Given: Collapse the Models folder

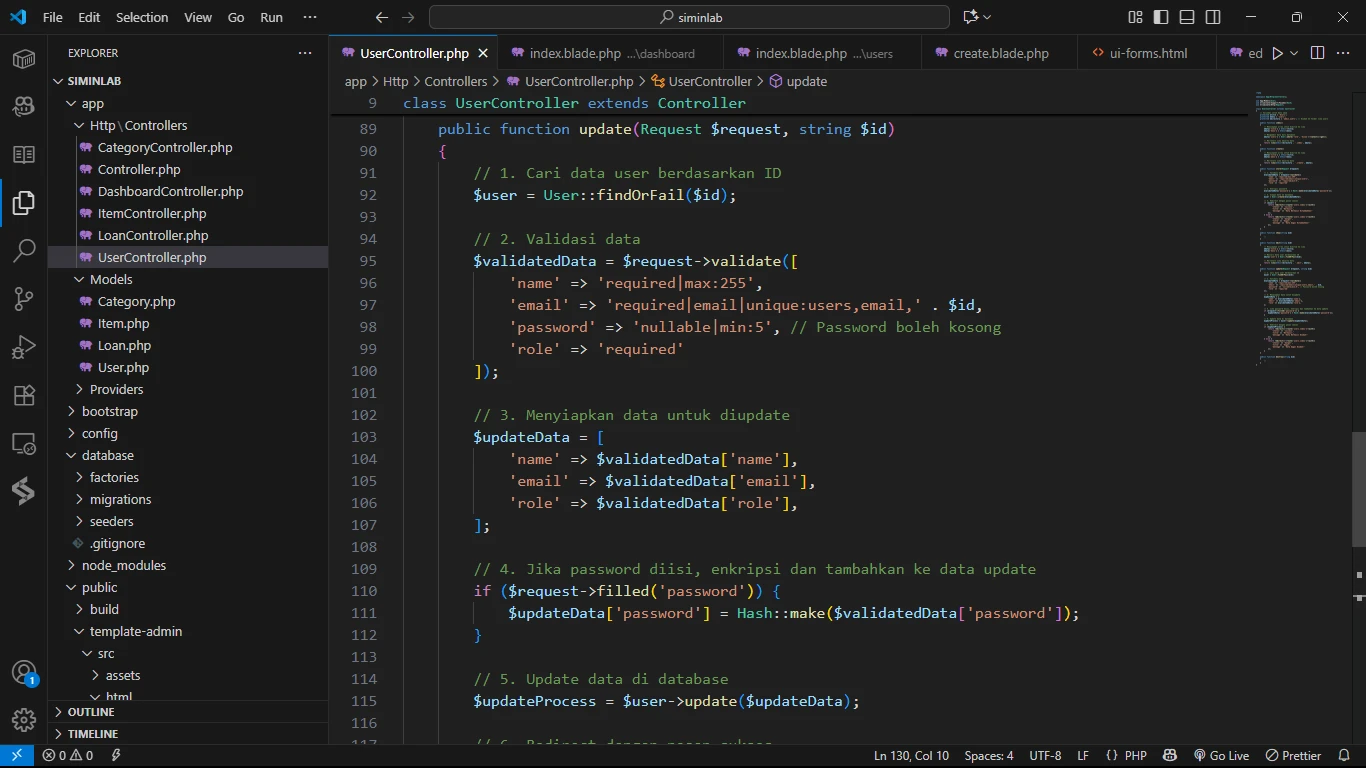Looking at the screenshot, I should tap(110, 279).
